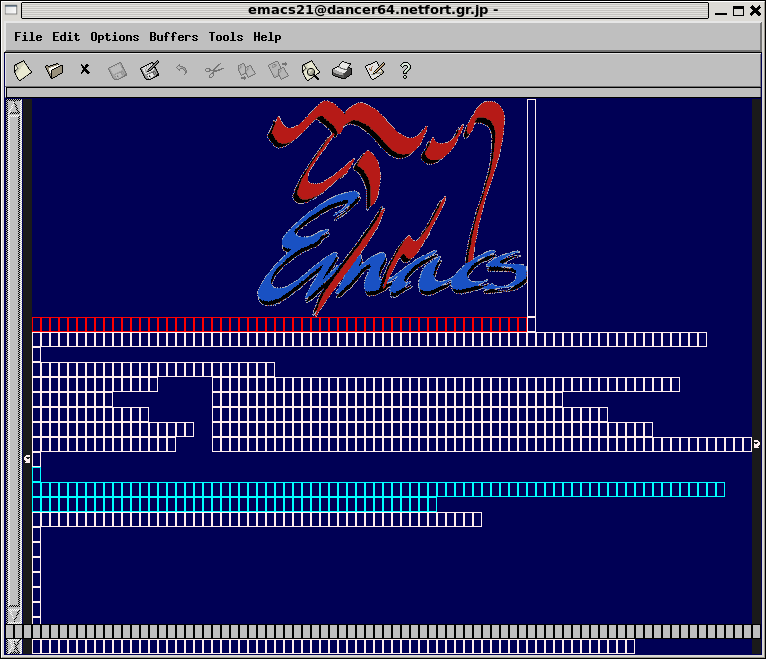Open the Edit menu
766x659 pixels.
66,37
